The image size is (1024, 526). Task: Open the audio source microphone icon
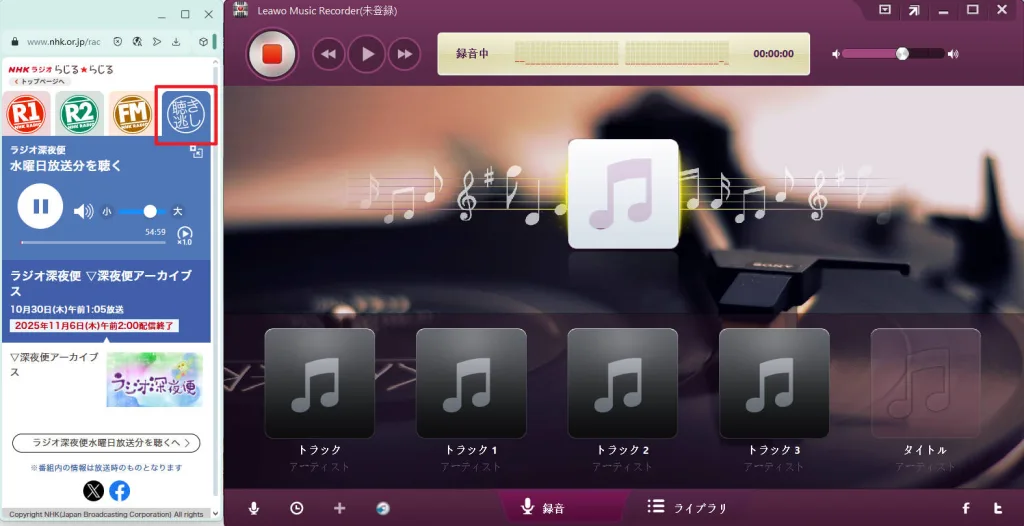click(x=254, y=508)
